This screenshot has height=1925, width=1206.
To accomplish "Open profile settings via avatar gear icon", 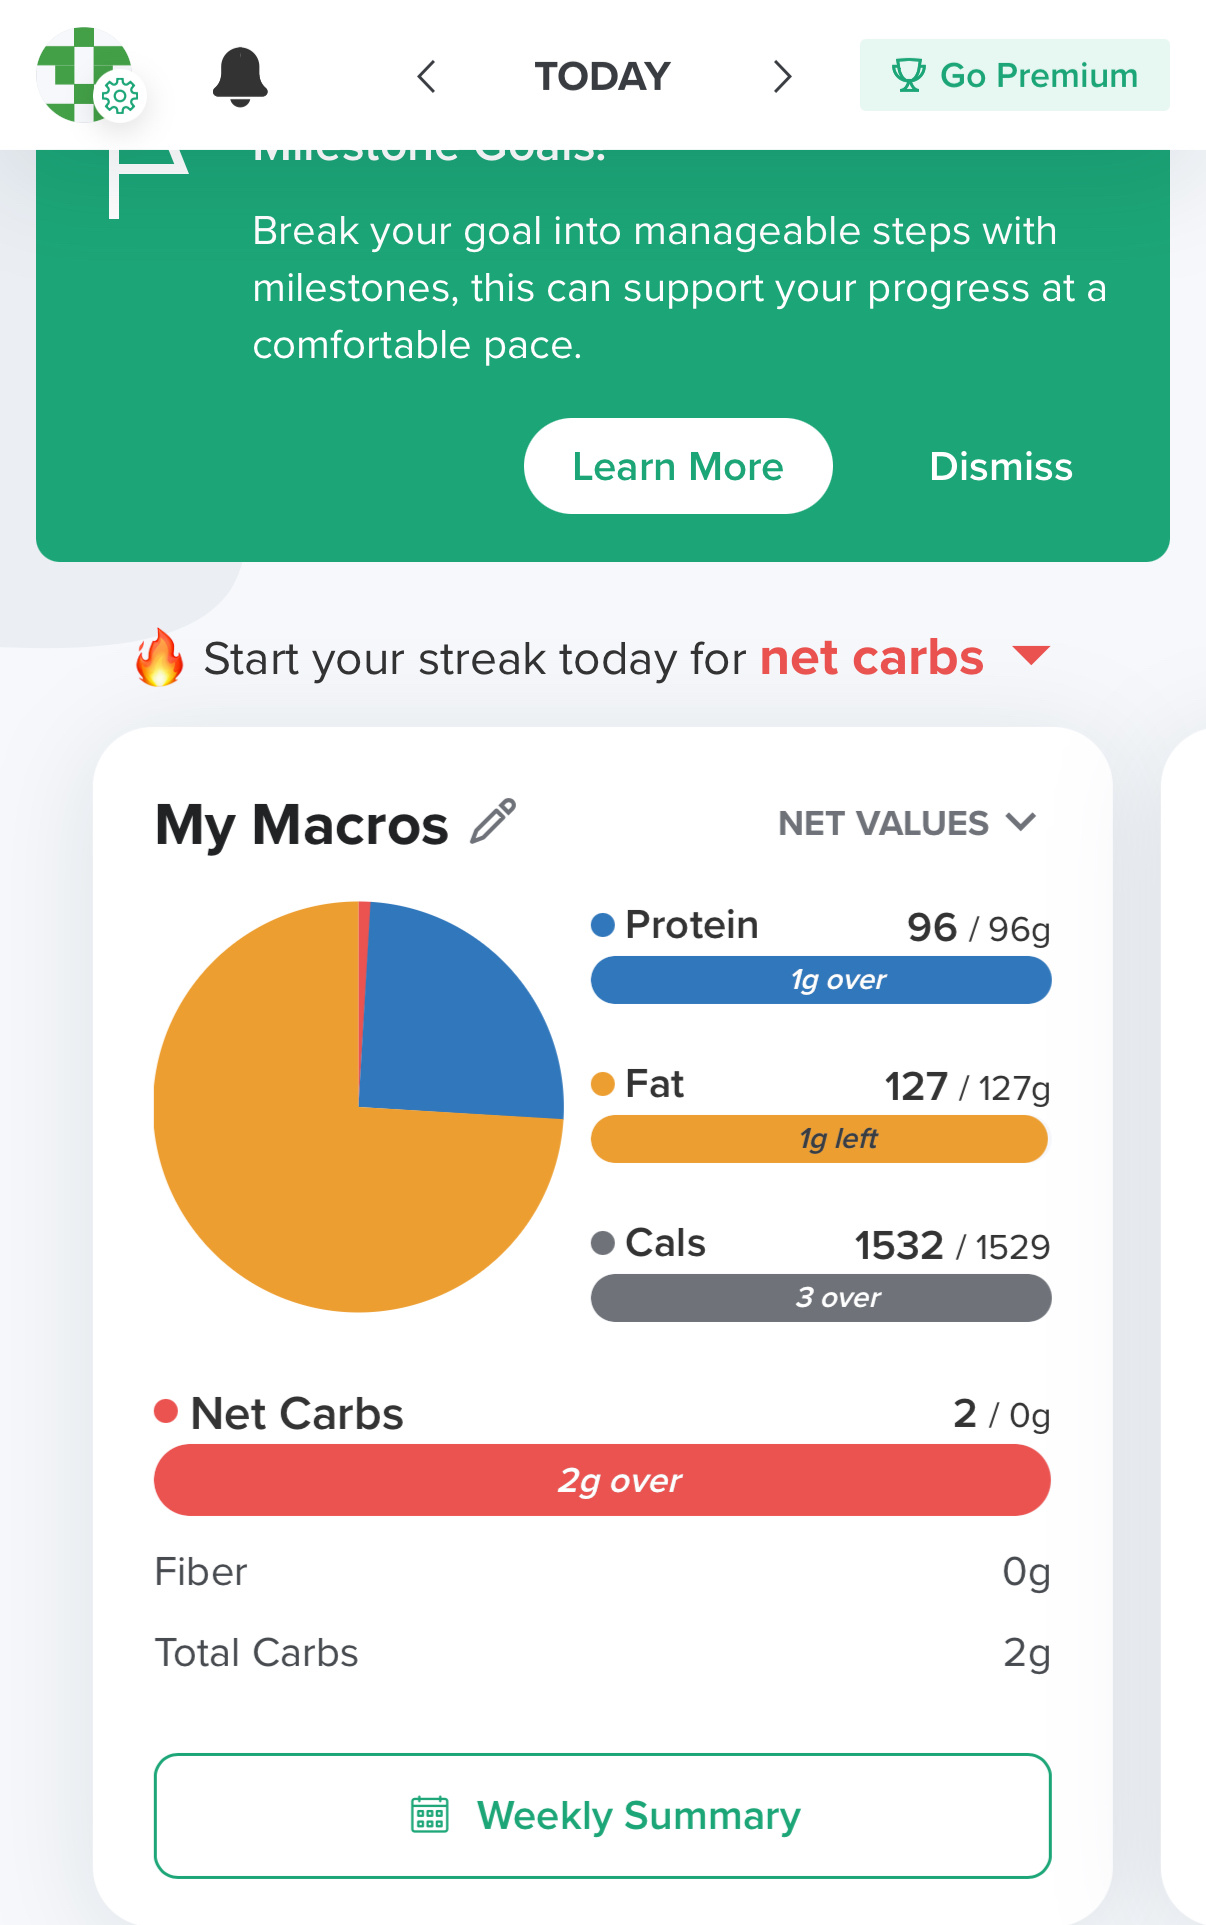I will click(119, 96).
